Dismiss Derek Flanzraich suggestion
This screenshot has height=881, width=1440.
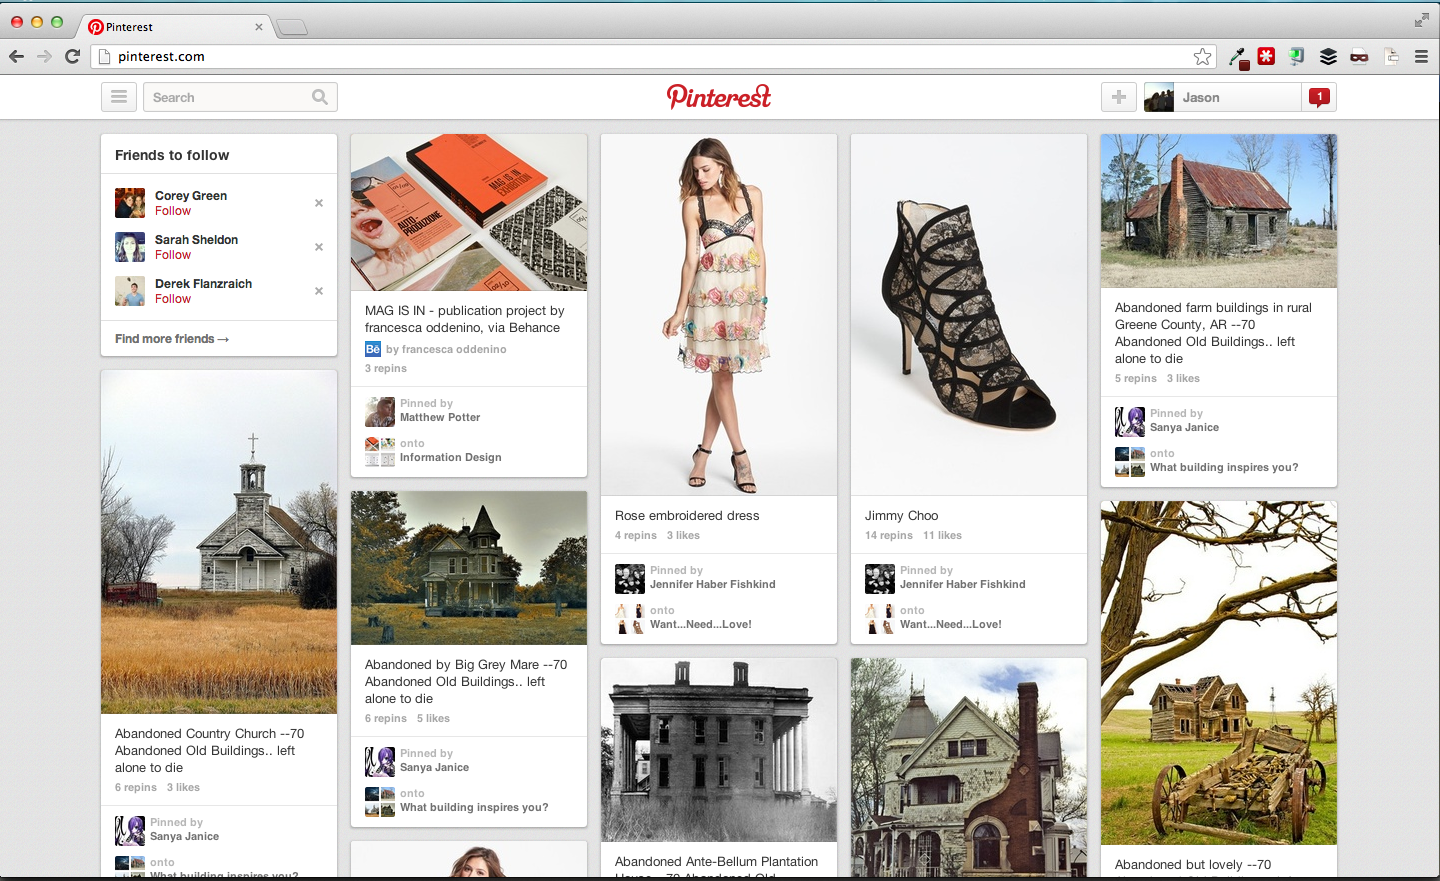(x=319, y=291)
